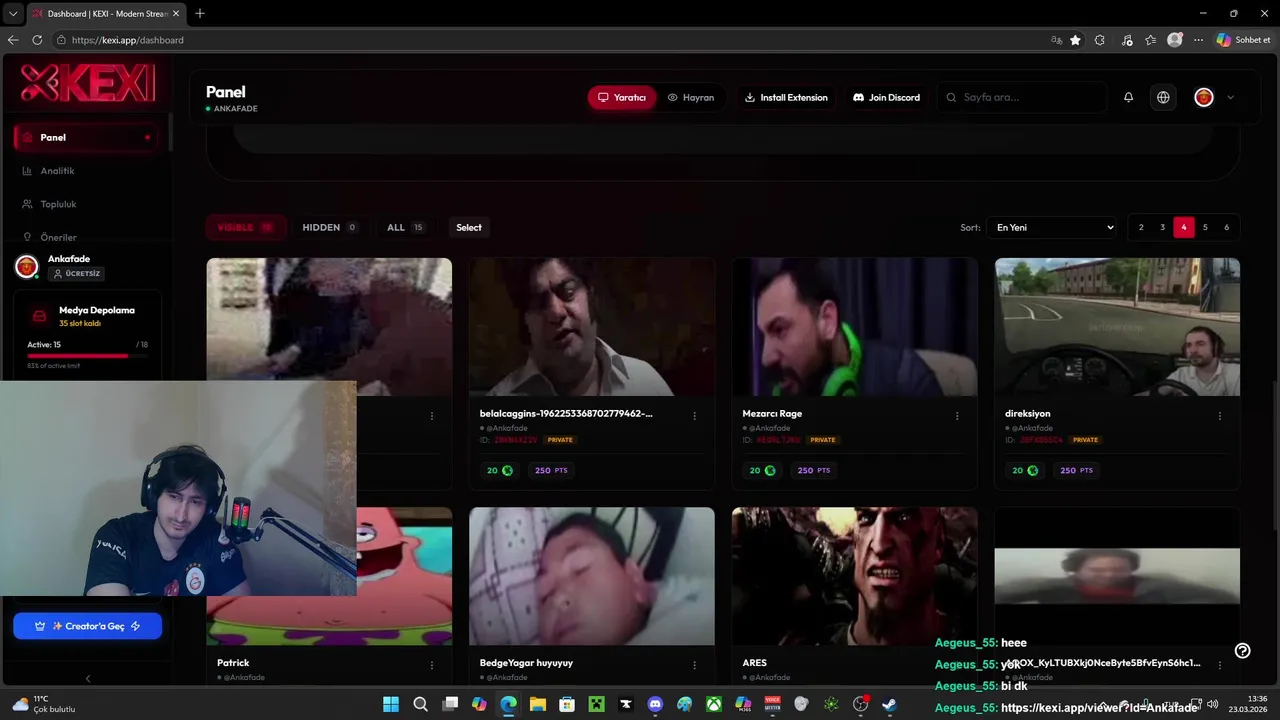The width and height of the screenshot is (1280, 720).
Task: Show ALL media filter
Action: (x=405, y=227)
